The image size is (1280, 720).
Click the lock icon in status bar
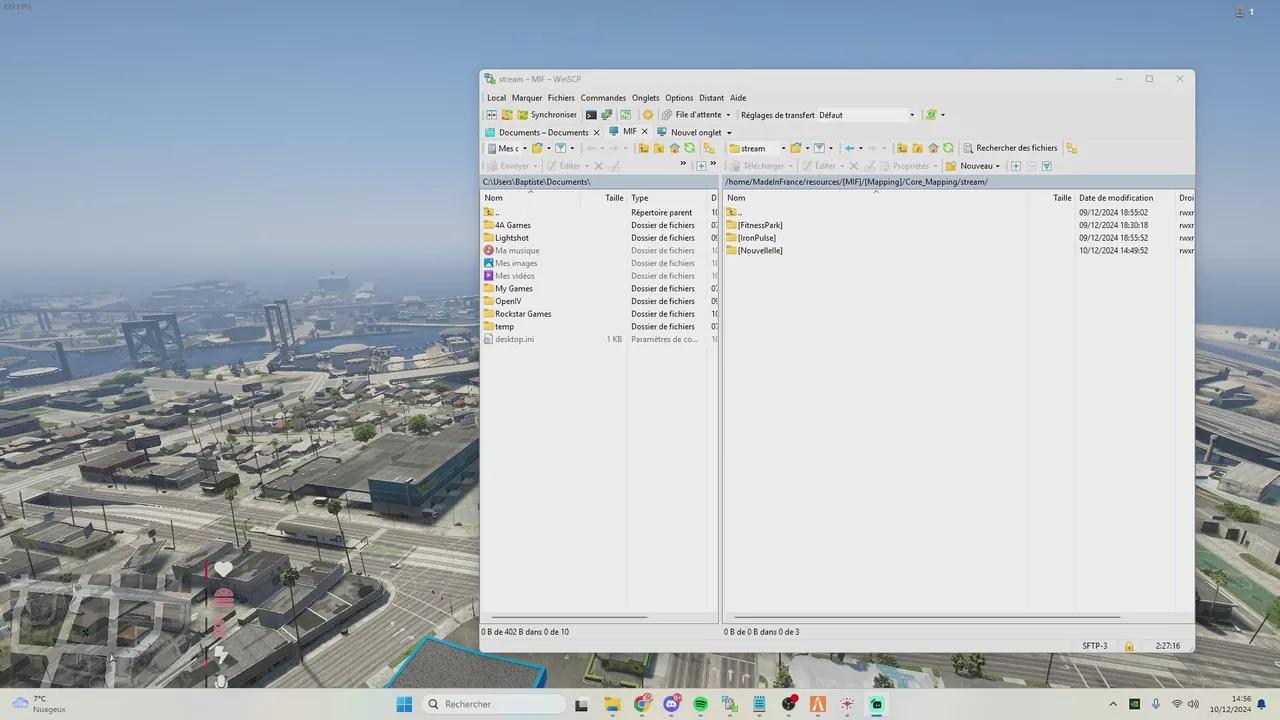[x=1129, y=646]
